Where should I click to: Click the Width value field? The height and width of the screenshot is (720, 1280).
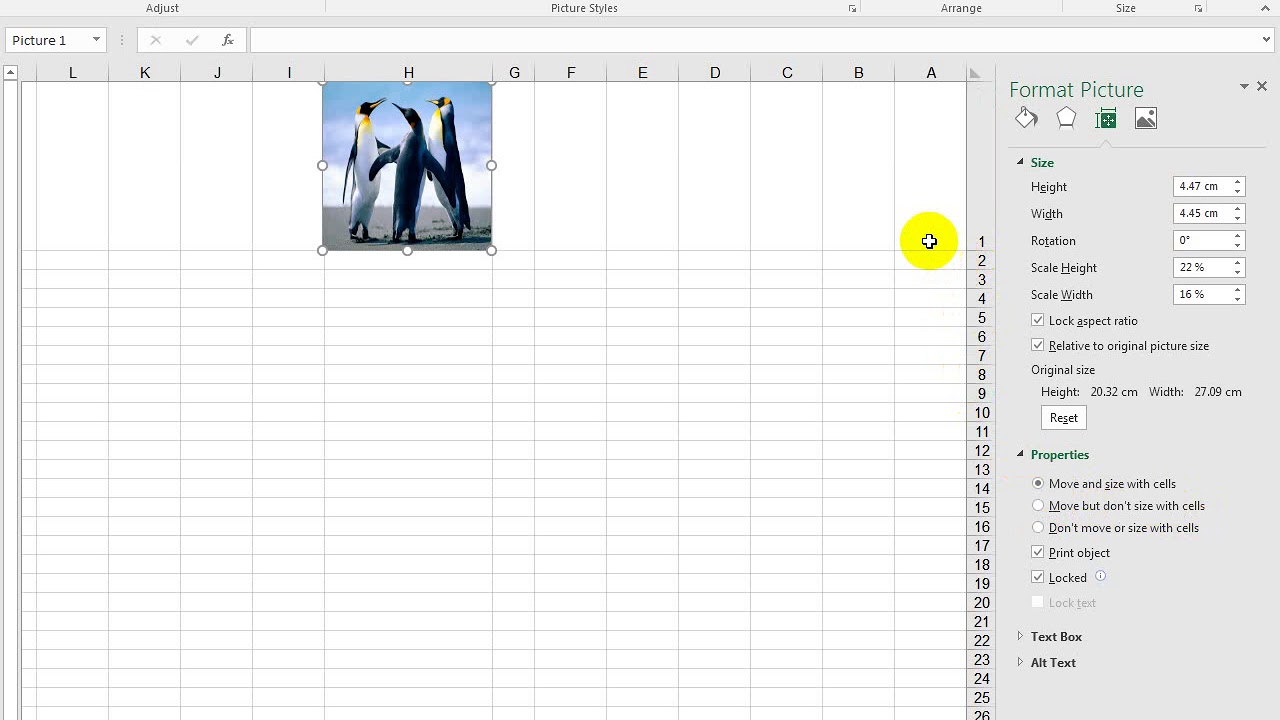tap(1202, 213)
